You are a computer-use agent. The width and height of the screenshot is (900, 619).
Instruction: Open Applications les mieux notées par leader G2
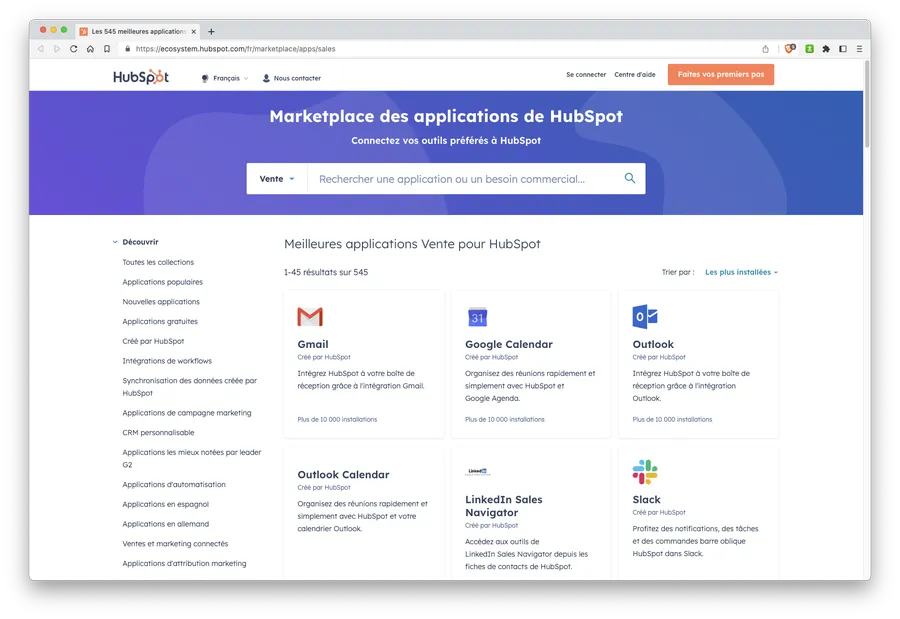point(192,458)
